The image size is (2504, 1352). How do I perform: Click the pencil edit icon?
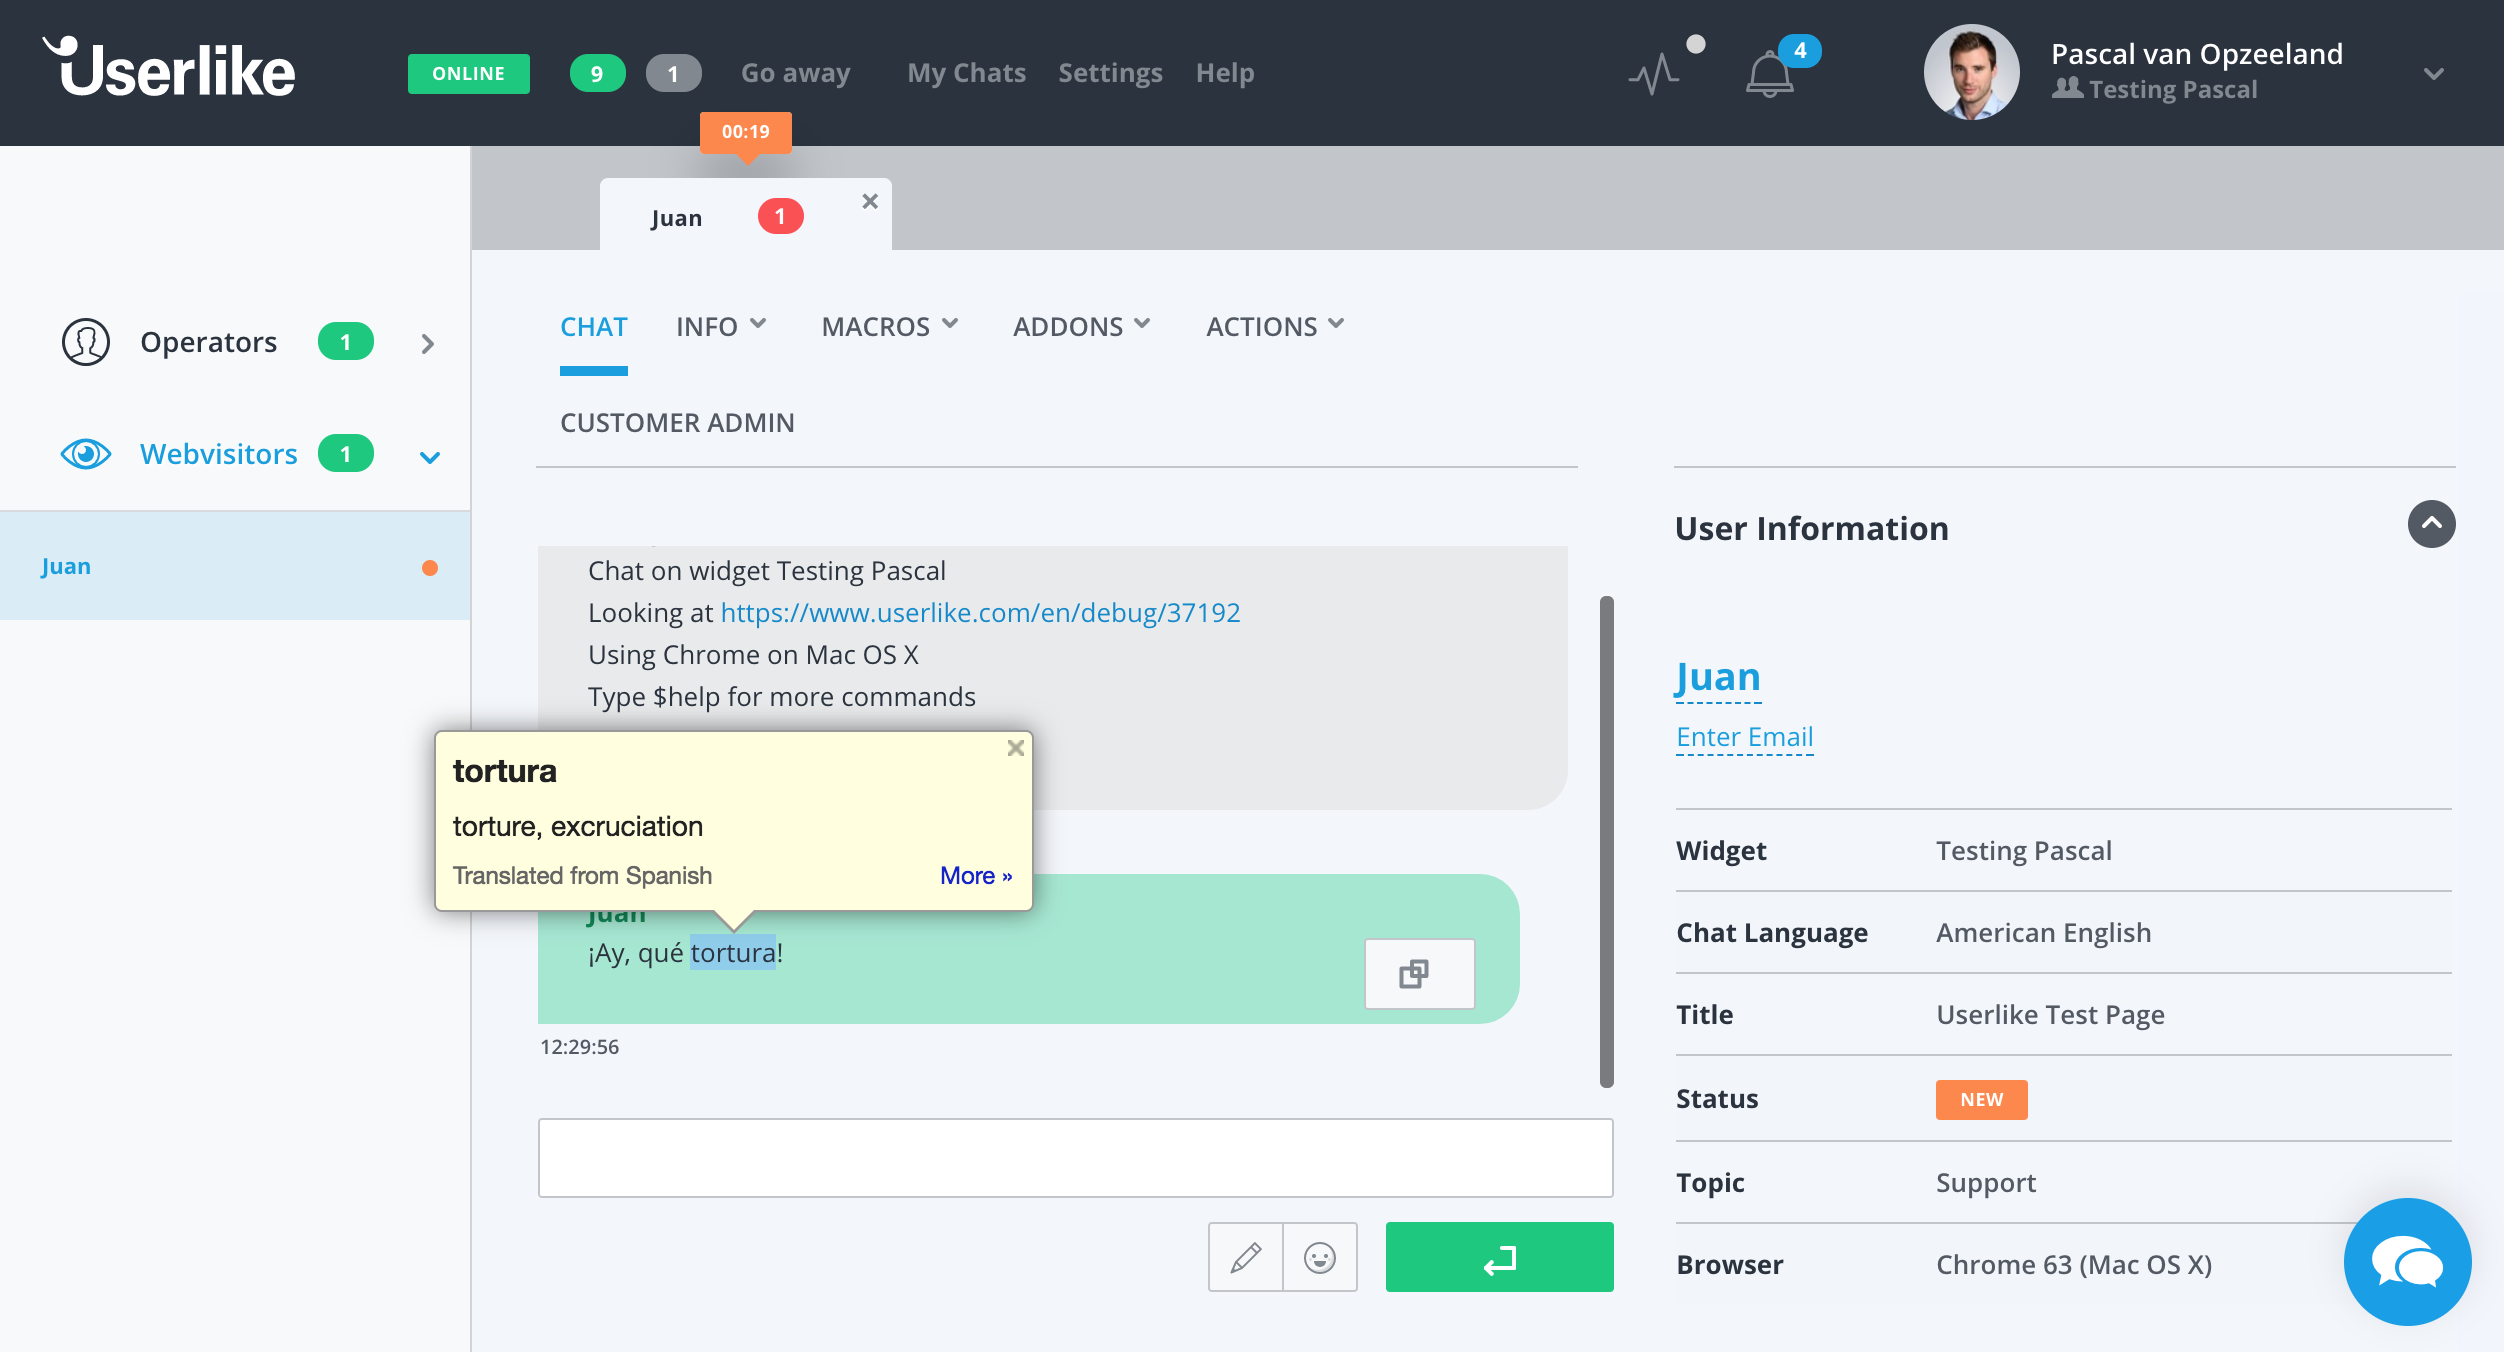1245,1257
